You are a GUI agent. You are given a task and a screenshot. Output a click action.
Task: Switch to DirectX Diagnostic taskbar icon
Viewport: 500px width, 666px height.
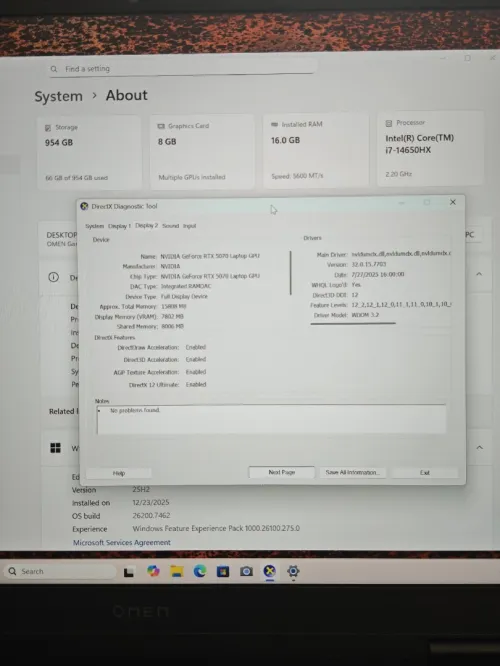pyautogui.click(x=270, y=571)
